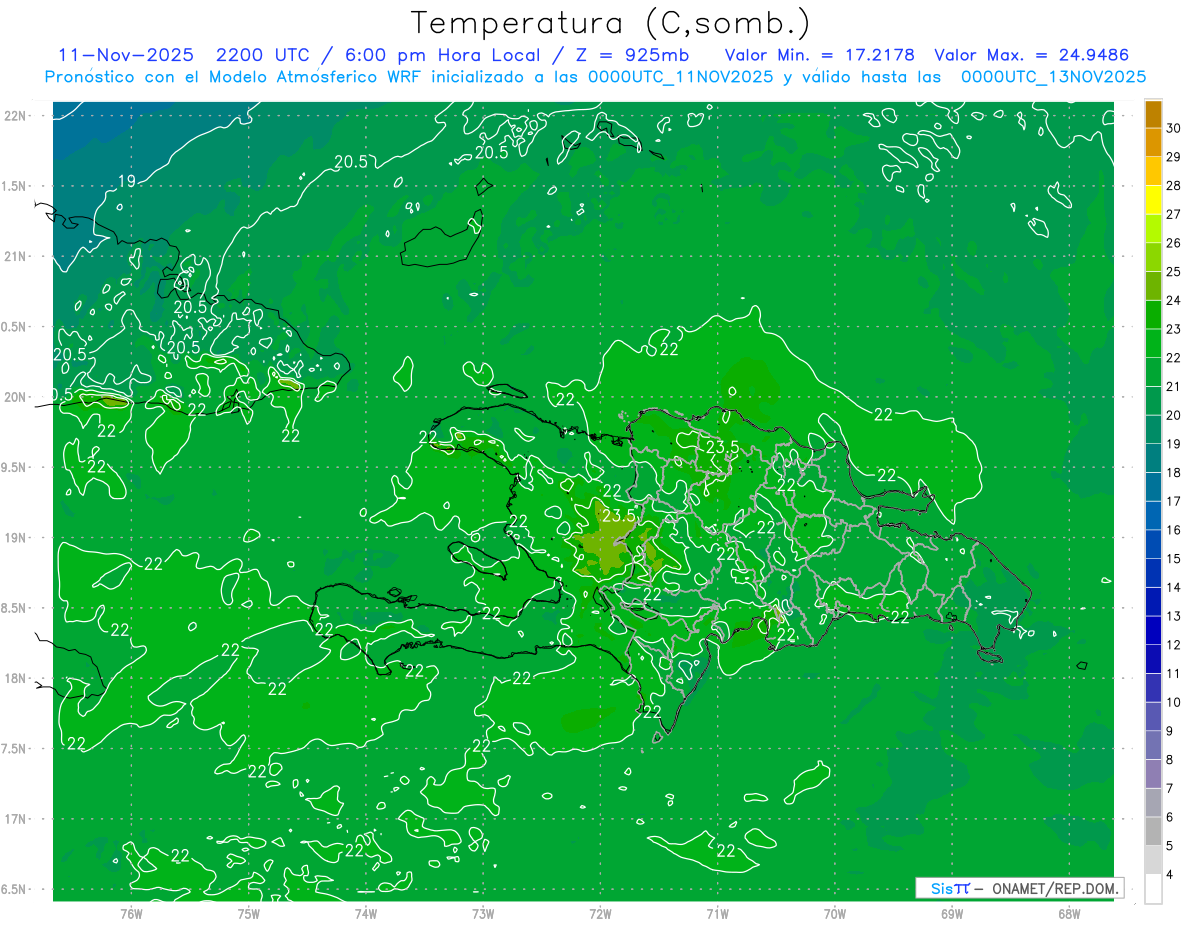Click the legend swatch between 29 and 30

coord(1153,143)
